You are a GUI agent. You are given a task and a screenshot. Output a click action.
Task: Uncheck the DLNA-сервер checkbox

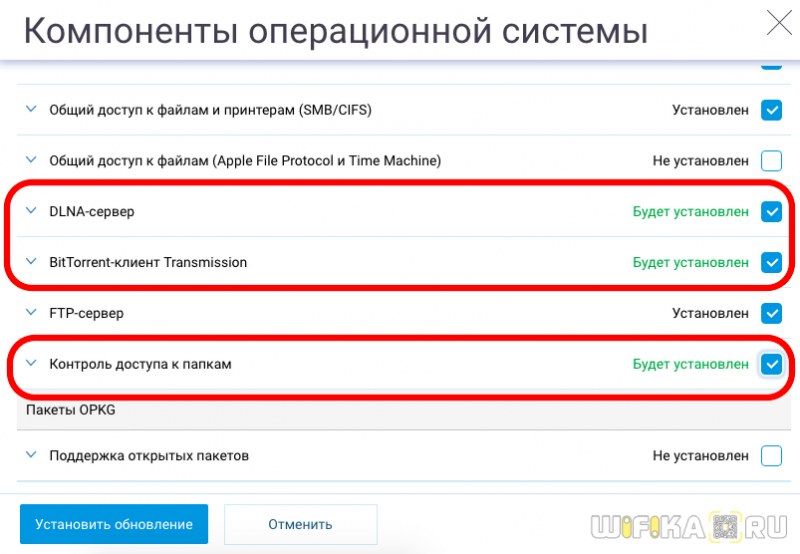(771, 211)
